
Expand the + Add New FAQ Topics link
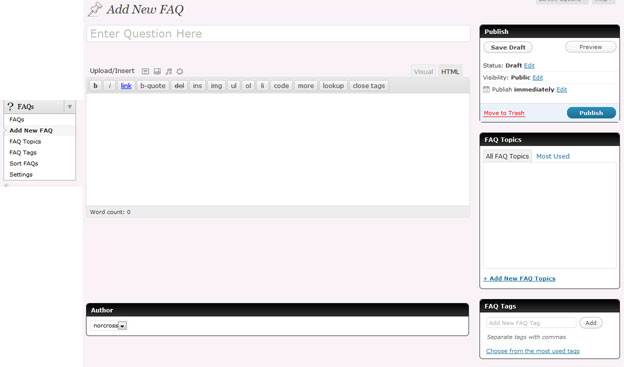(519, 279)
